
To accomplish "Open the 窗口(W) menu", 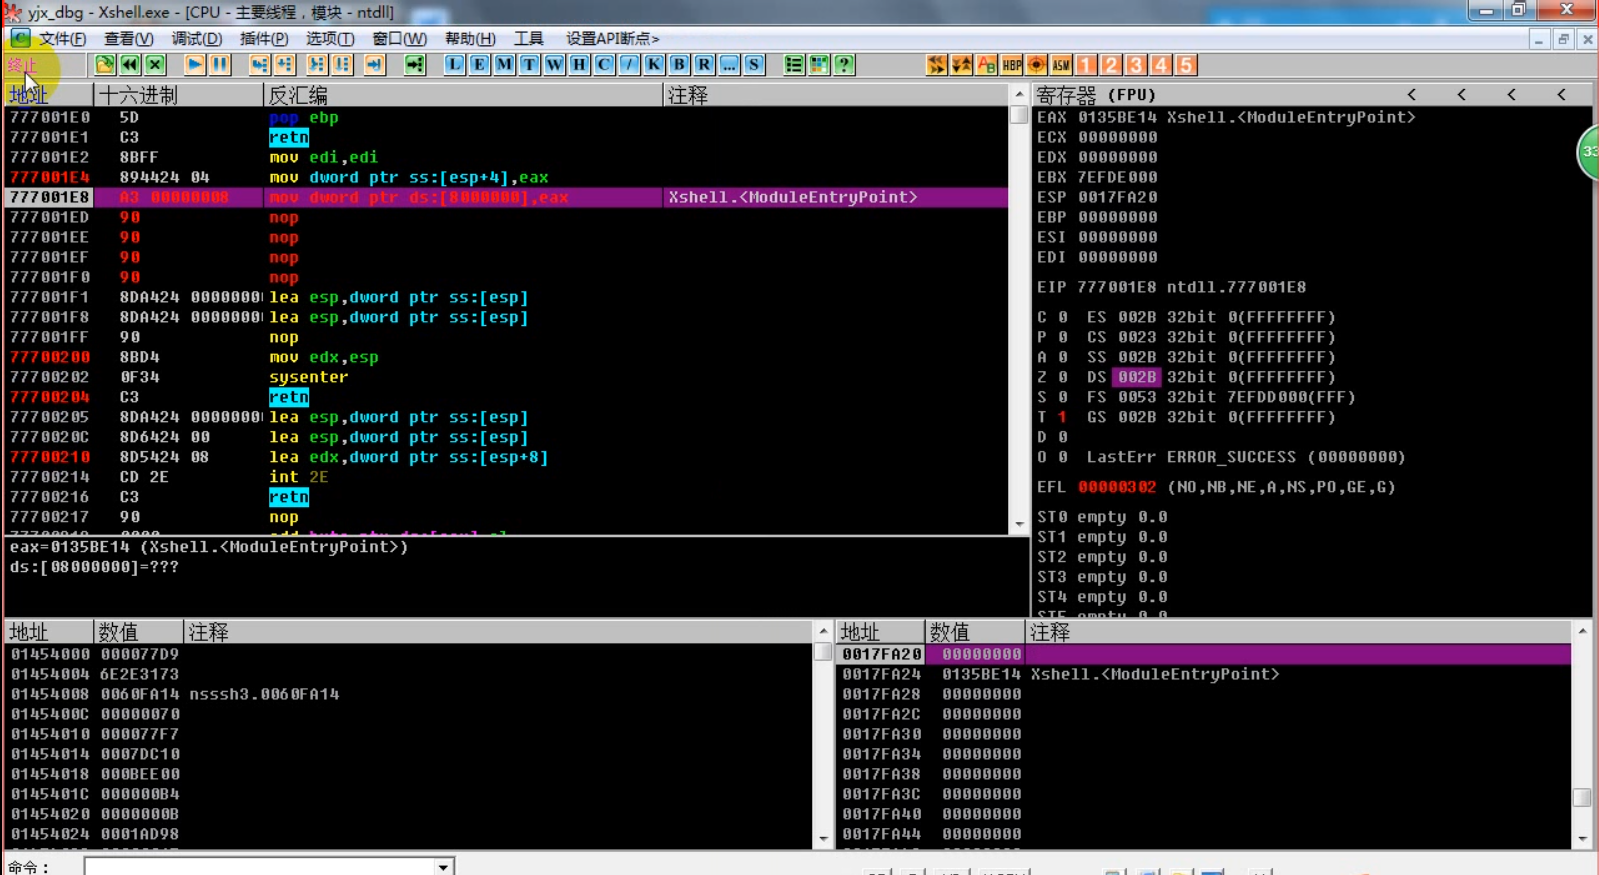I will point(399,39).
